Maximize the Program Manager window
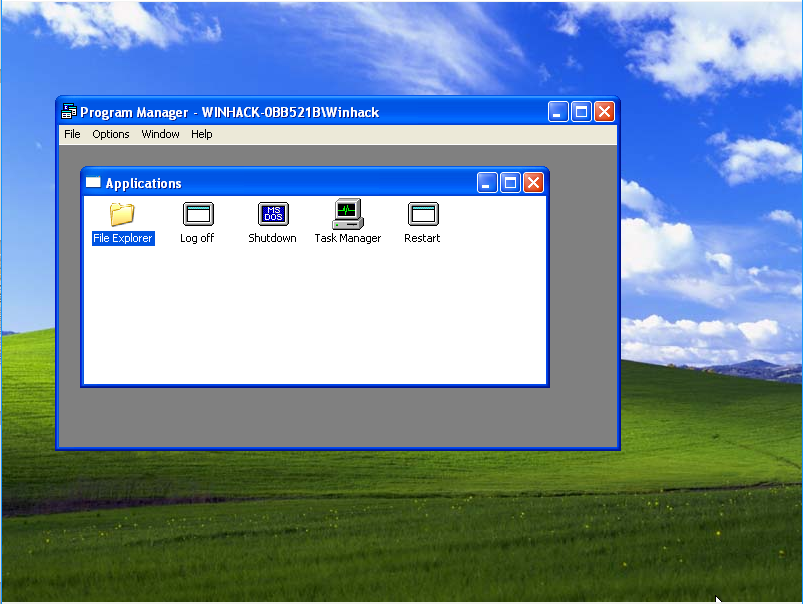Screen dimensions: 803x604 click(581, 112)
